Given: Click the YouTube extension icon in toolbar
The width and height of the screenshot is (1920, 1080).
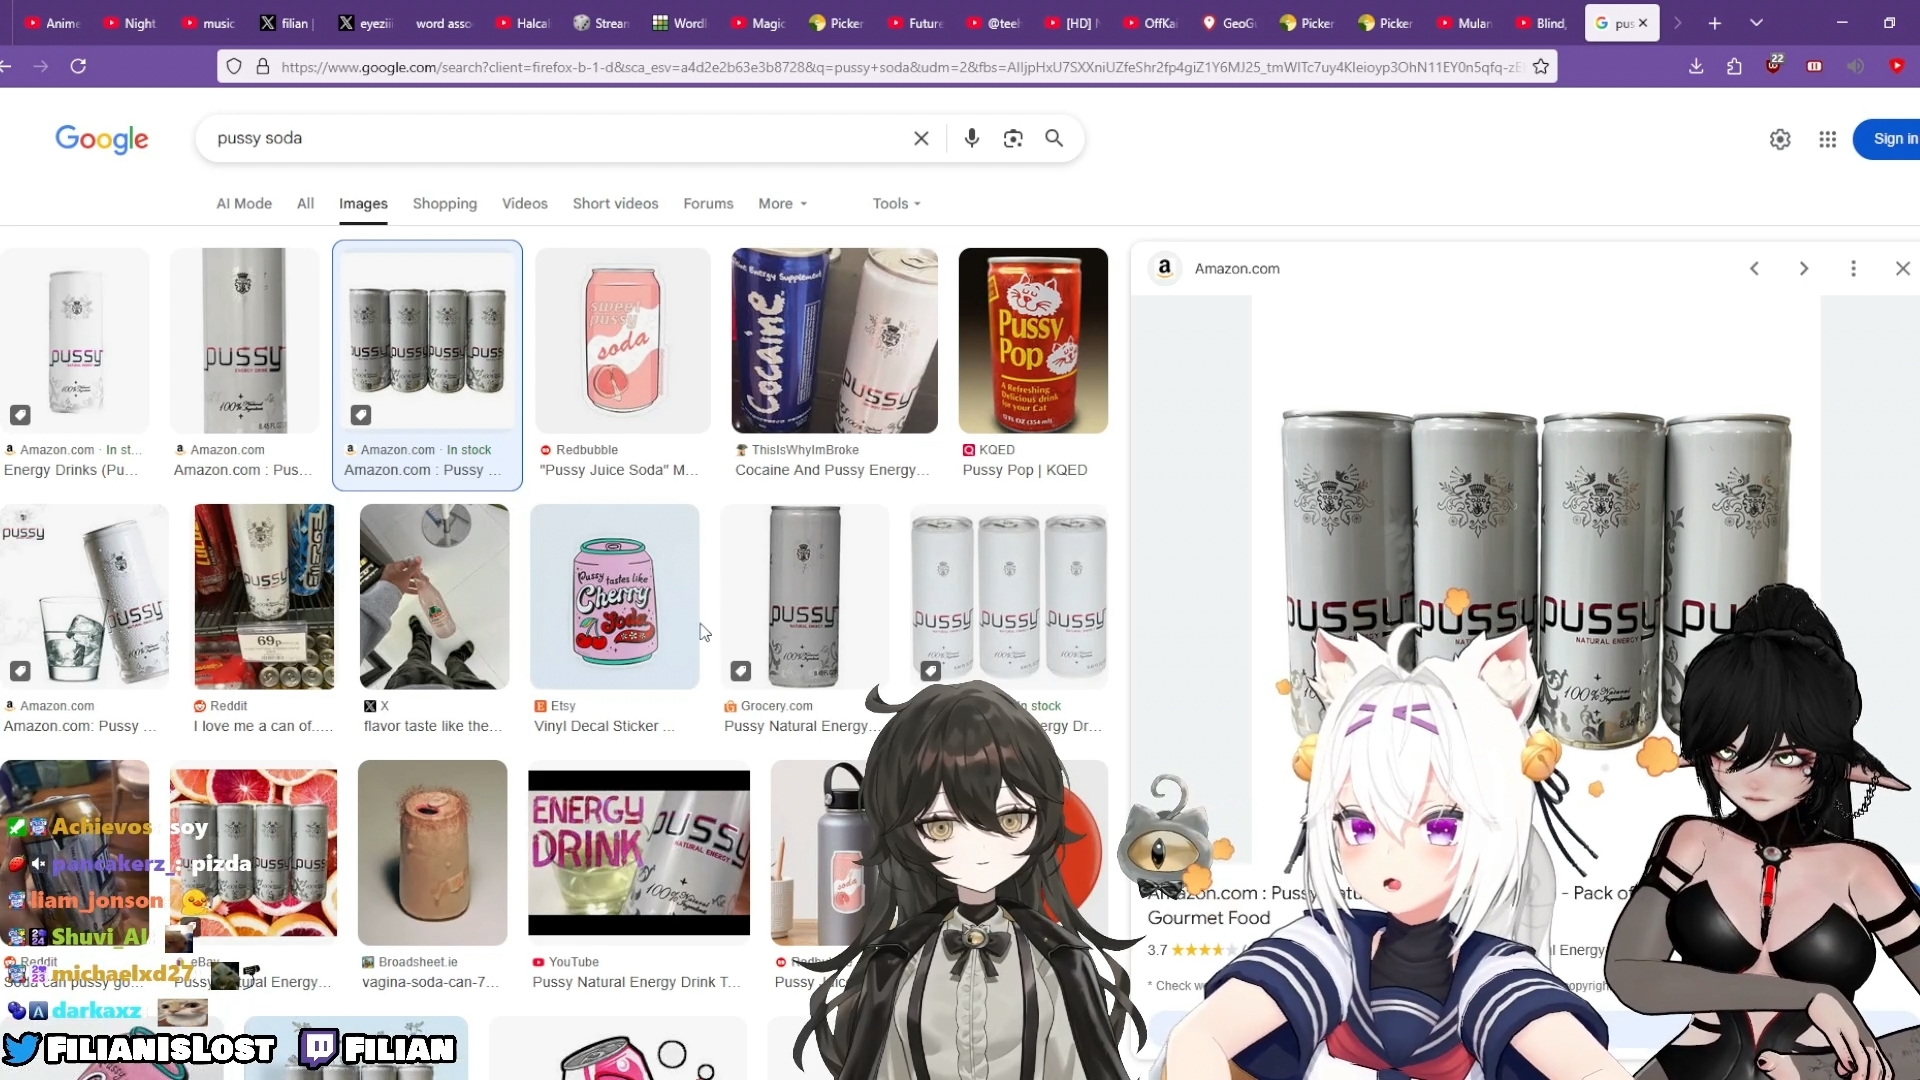Looking at the screenshot, I should (1896, 66).
